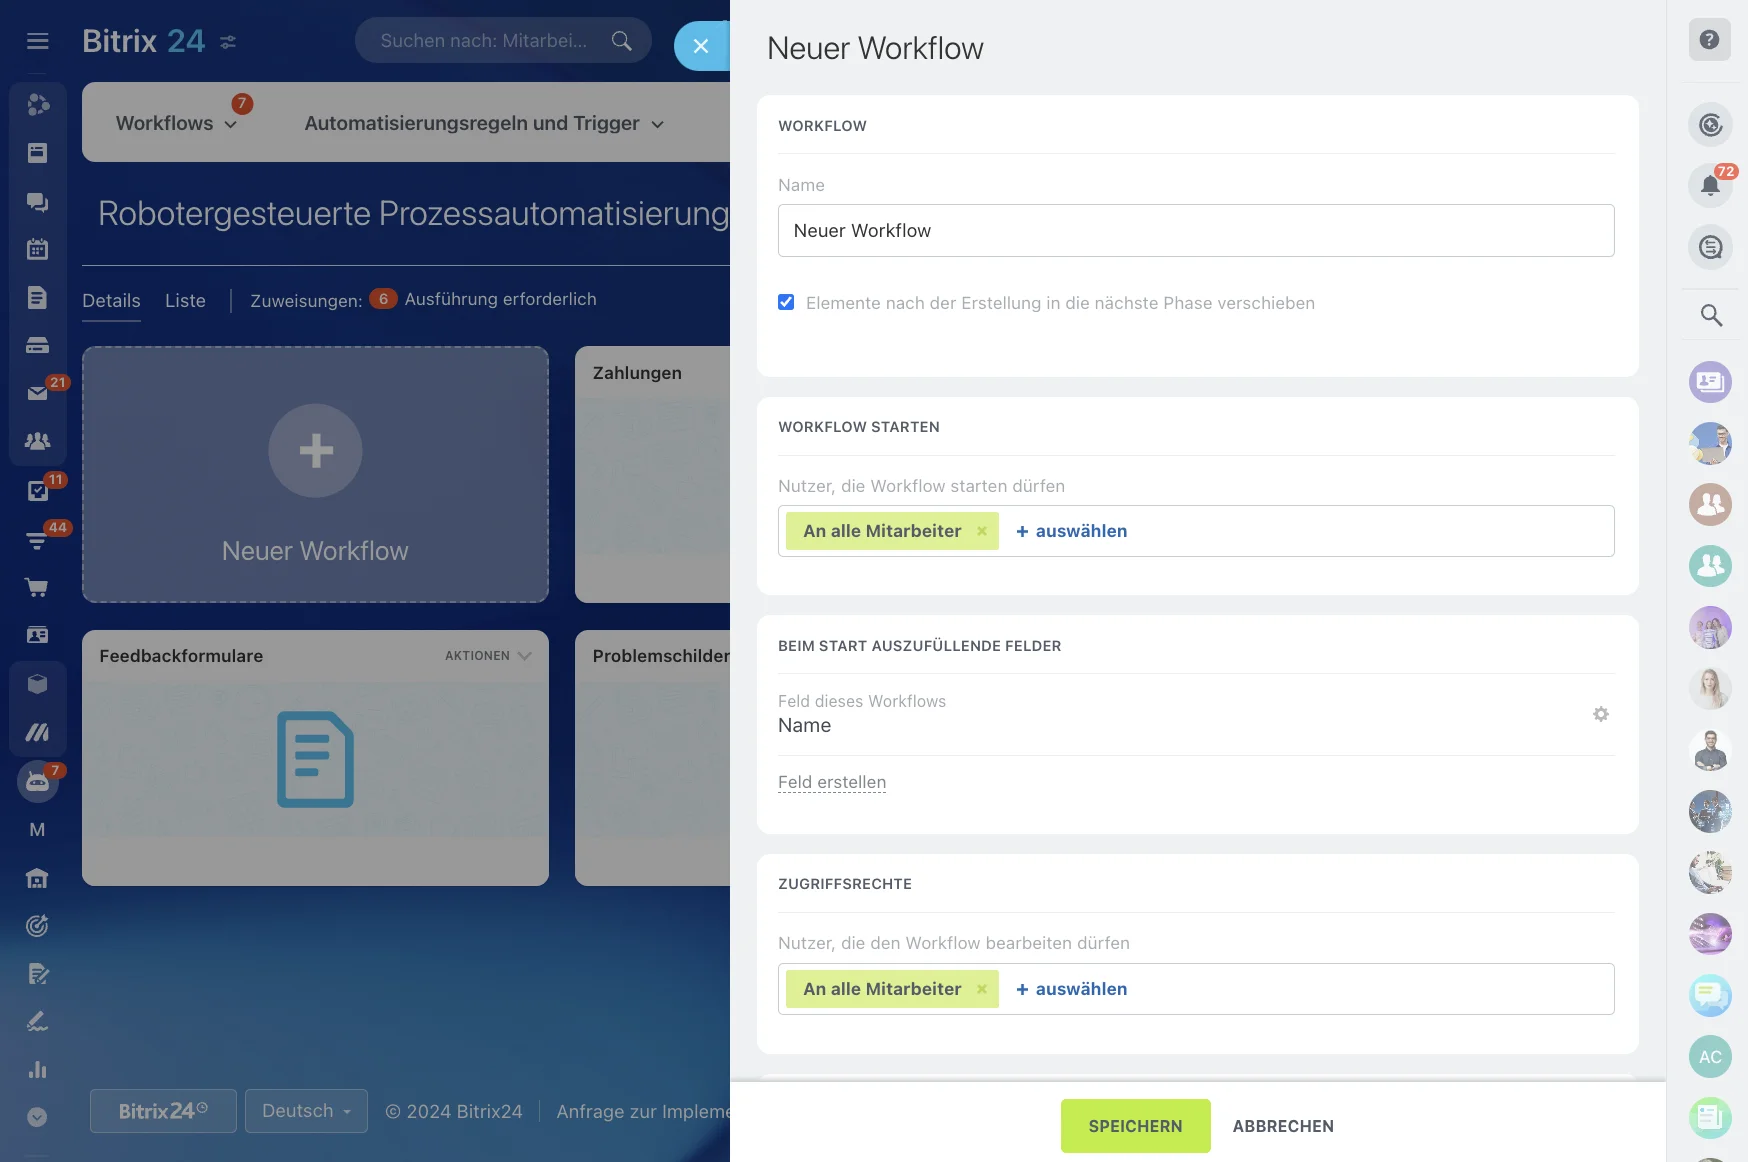Open the Deutsch language selector
Viewport: 1748px width, 1162px height.
click(x=306, y=1111)
